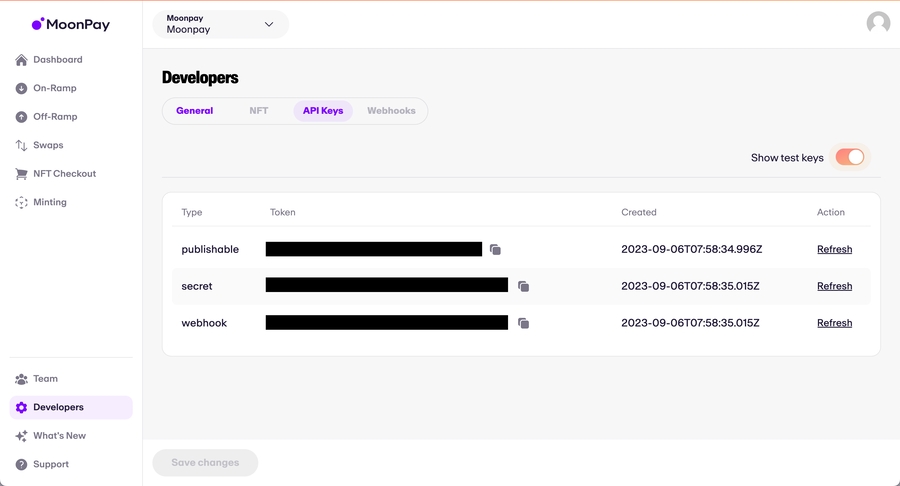Click the Team people icon
900x486 pixels.
pos(21,380)
